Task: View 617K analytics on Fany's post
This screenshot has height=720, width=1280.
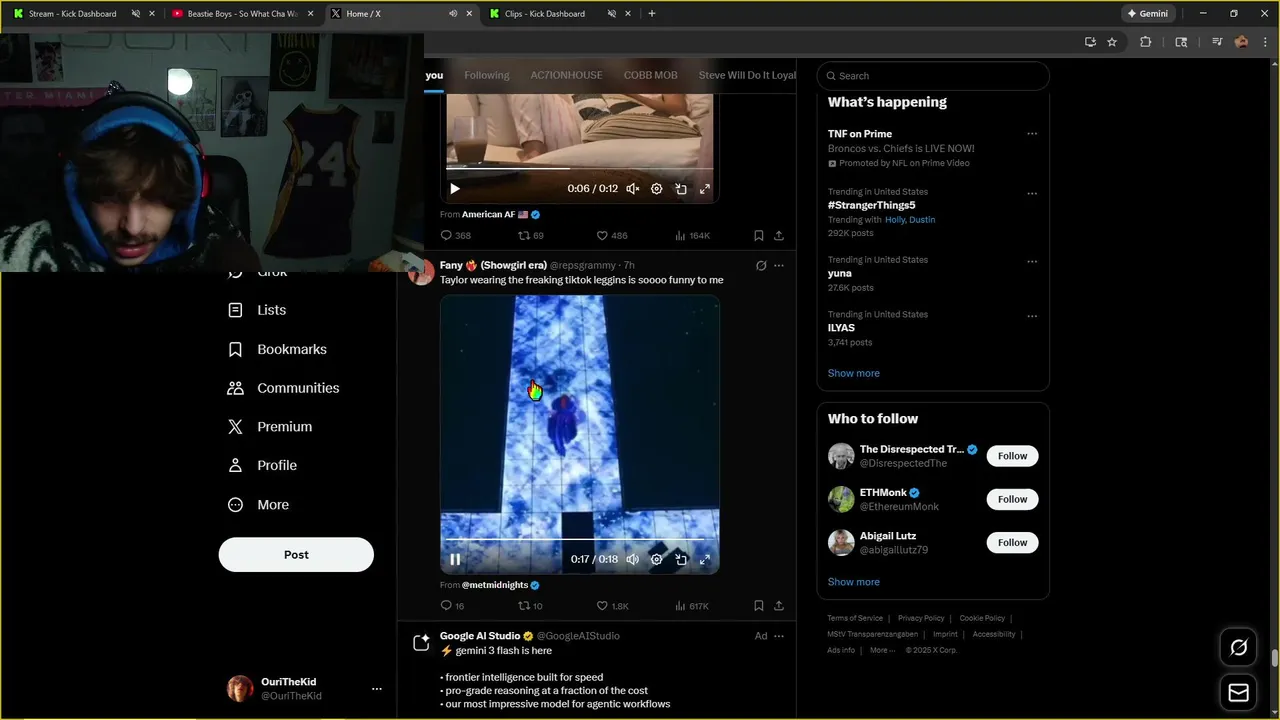Action: click(x=692, y=606)
